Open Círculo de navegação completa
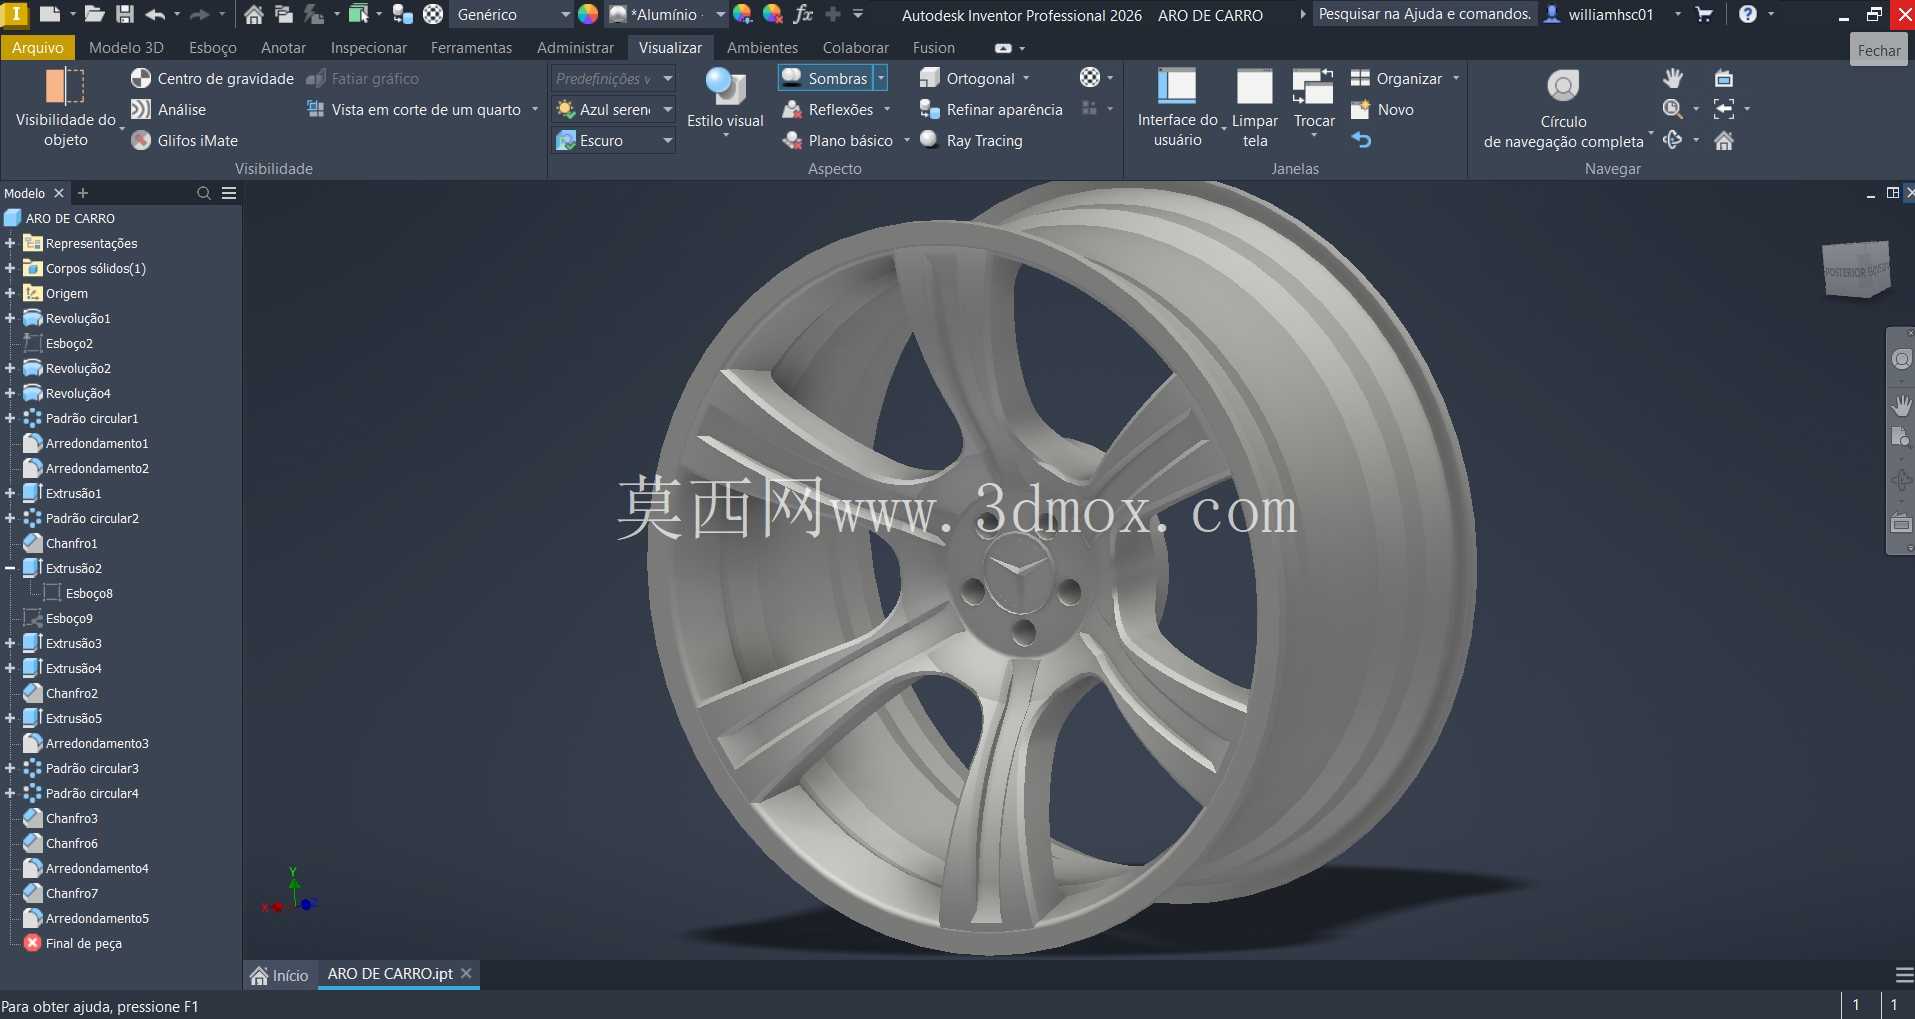1915x1019 pixels. 1563,108
